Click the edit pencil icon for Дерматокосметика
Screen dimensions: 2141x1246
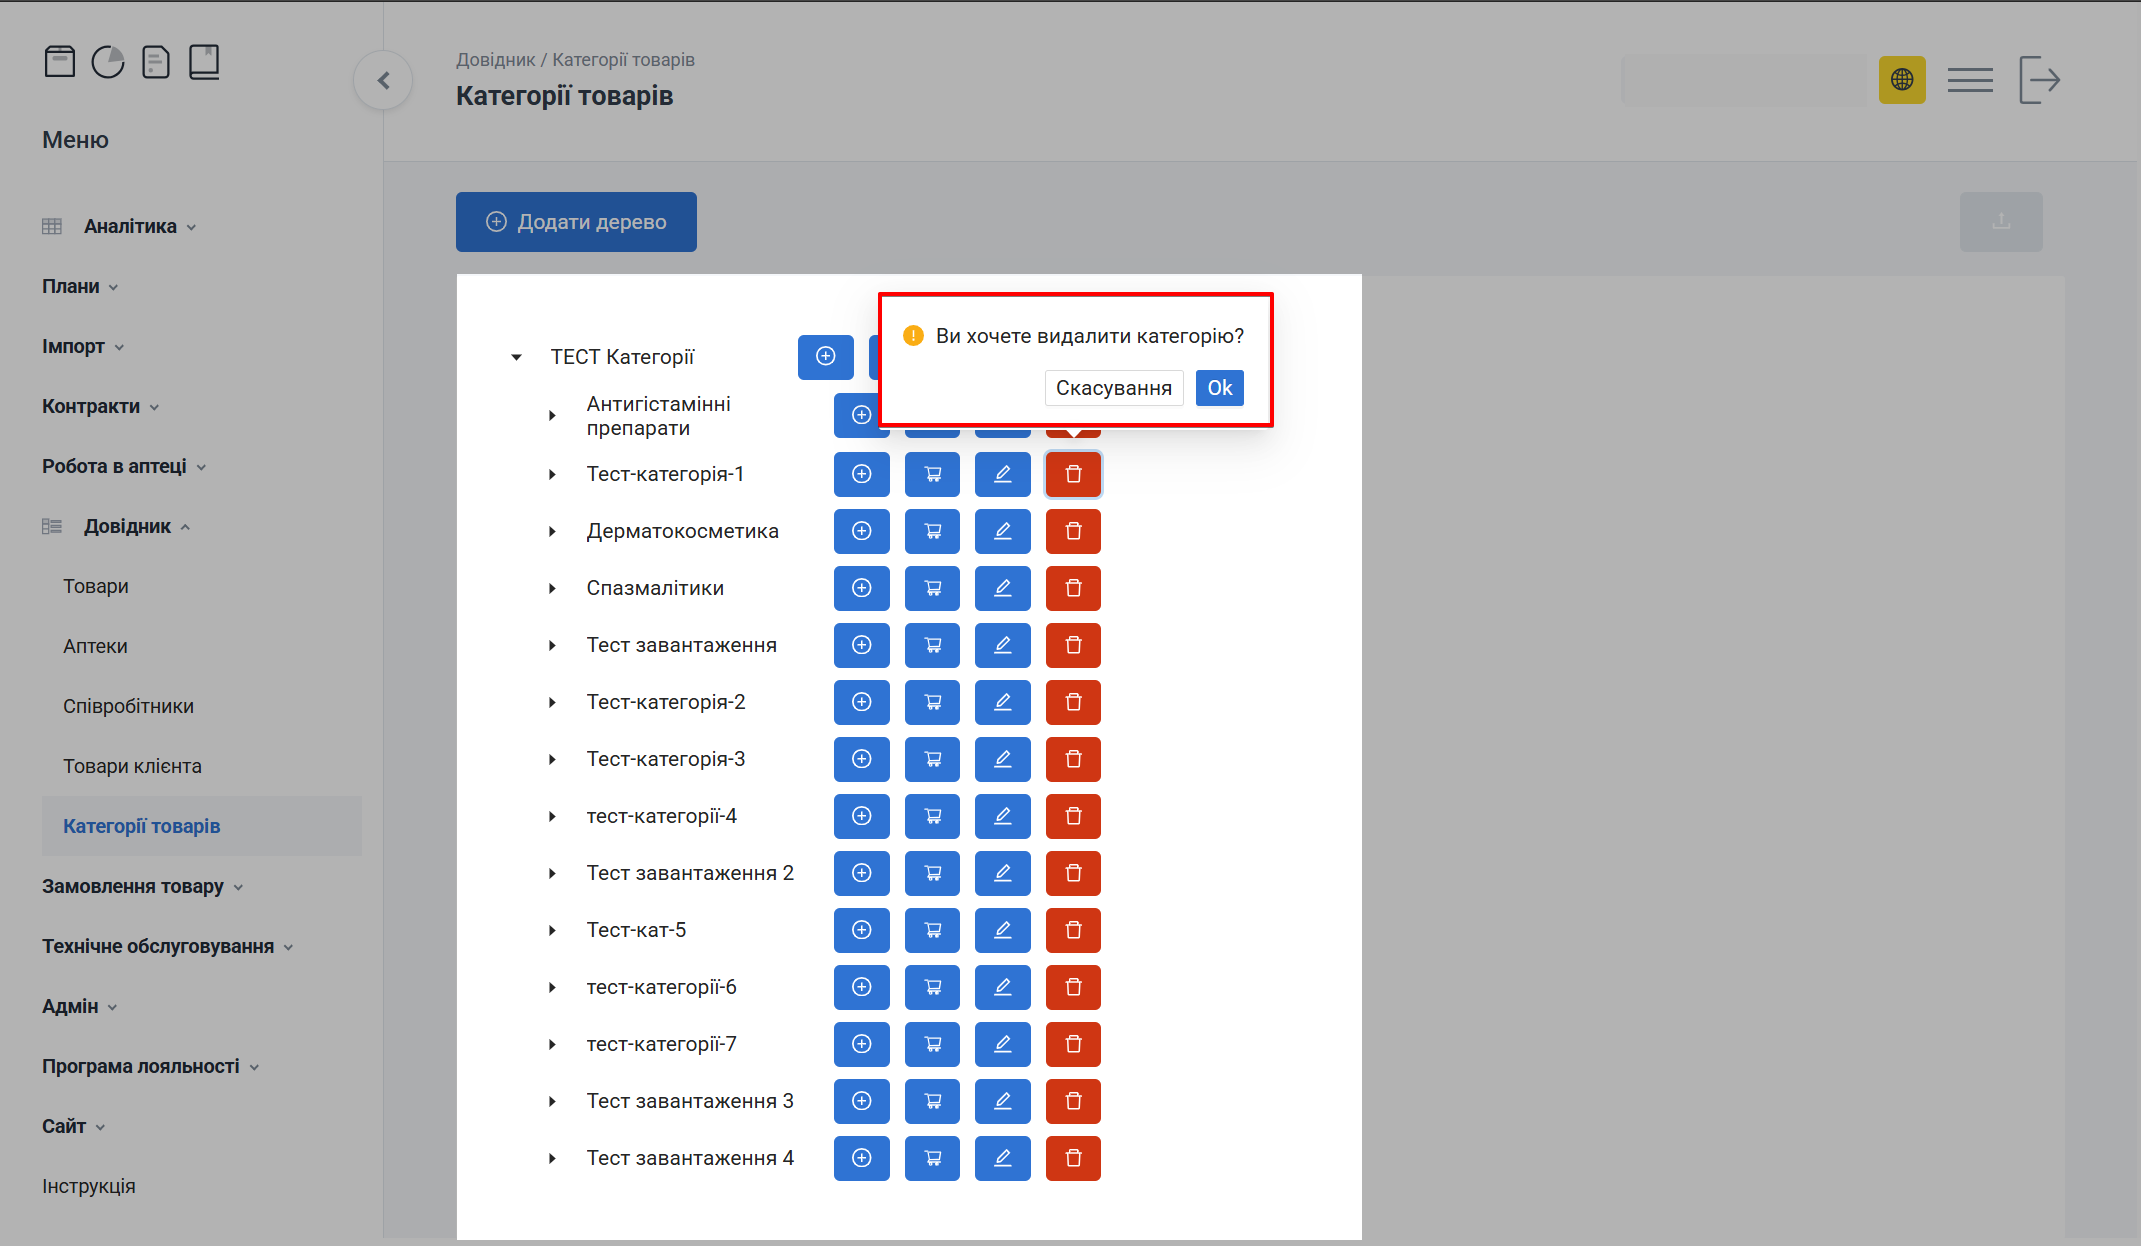pyautogui.click(x=1002, y=531)
